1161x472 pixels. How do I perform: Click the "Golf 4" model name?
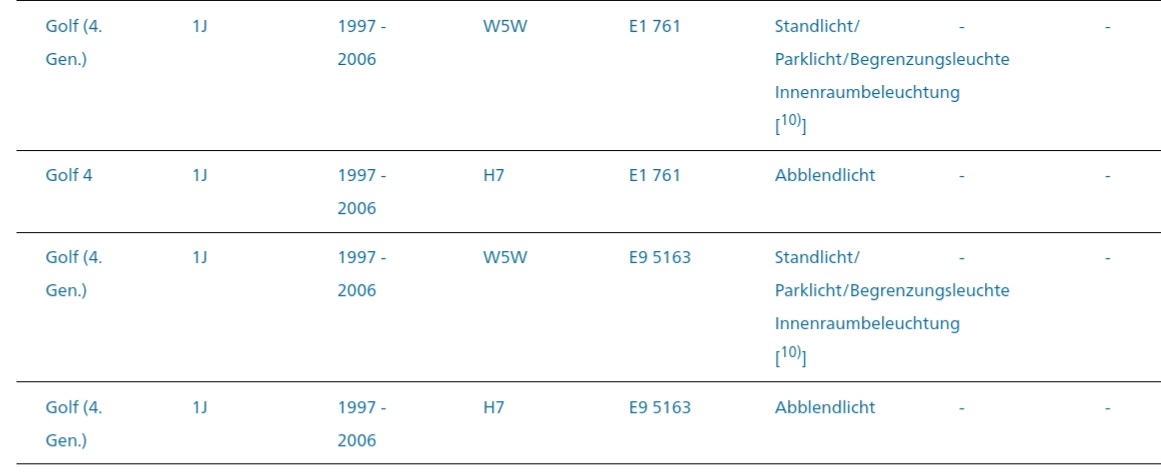69,175
